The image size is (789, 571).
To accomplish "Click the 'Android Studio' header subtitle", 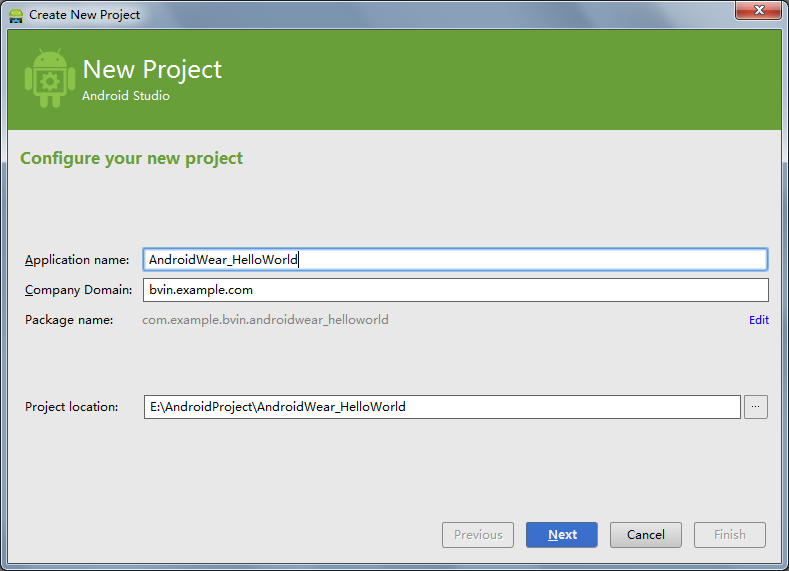I will tap(126, 96).
